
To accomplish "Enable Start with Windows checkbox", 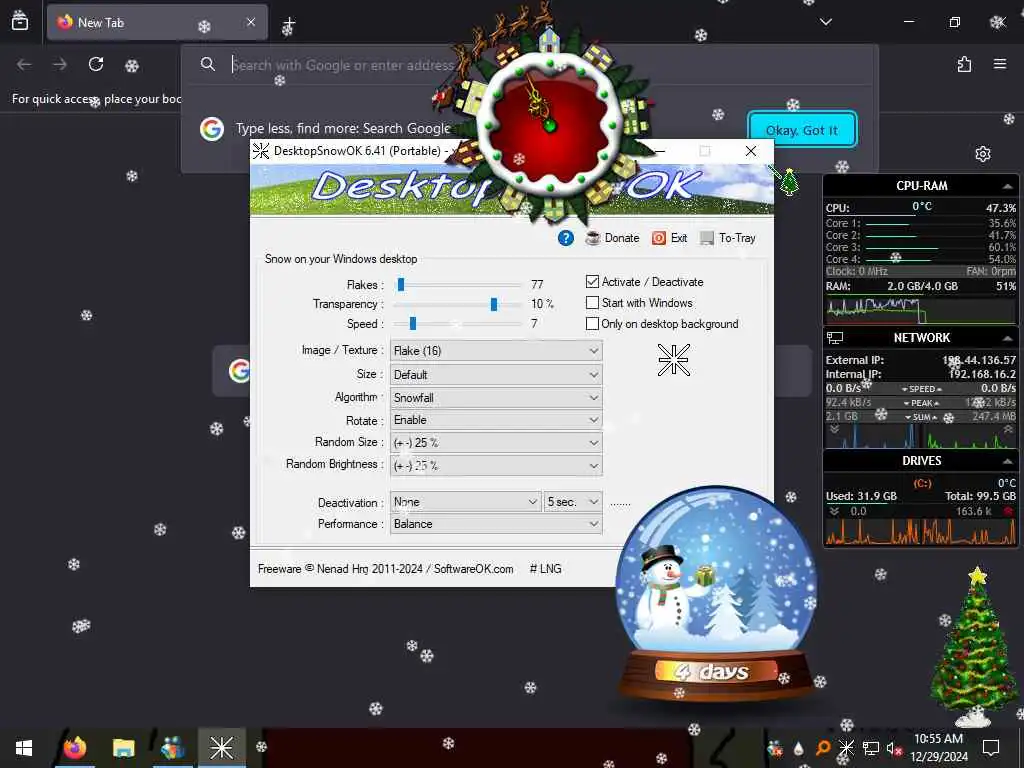I will pos(592,303).
